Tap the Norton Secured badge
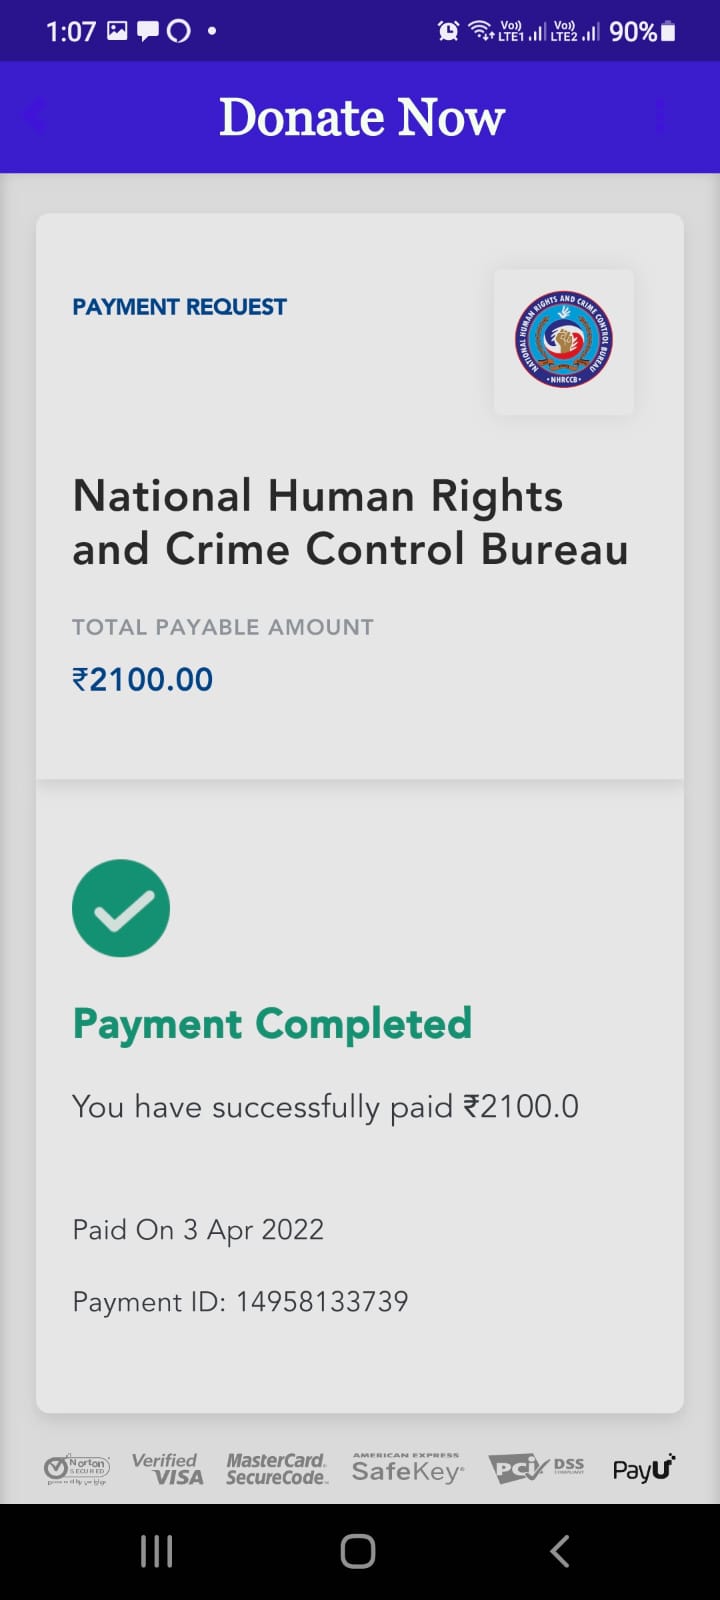The width and height of the screenshot is (720, 1600). pos(77,1468)
